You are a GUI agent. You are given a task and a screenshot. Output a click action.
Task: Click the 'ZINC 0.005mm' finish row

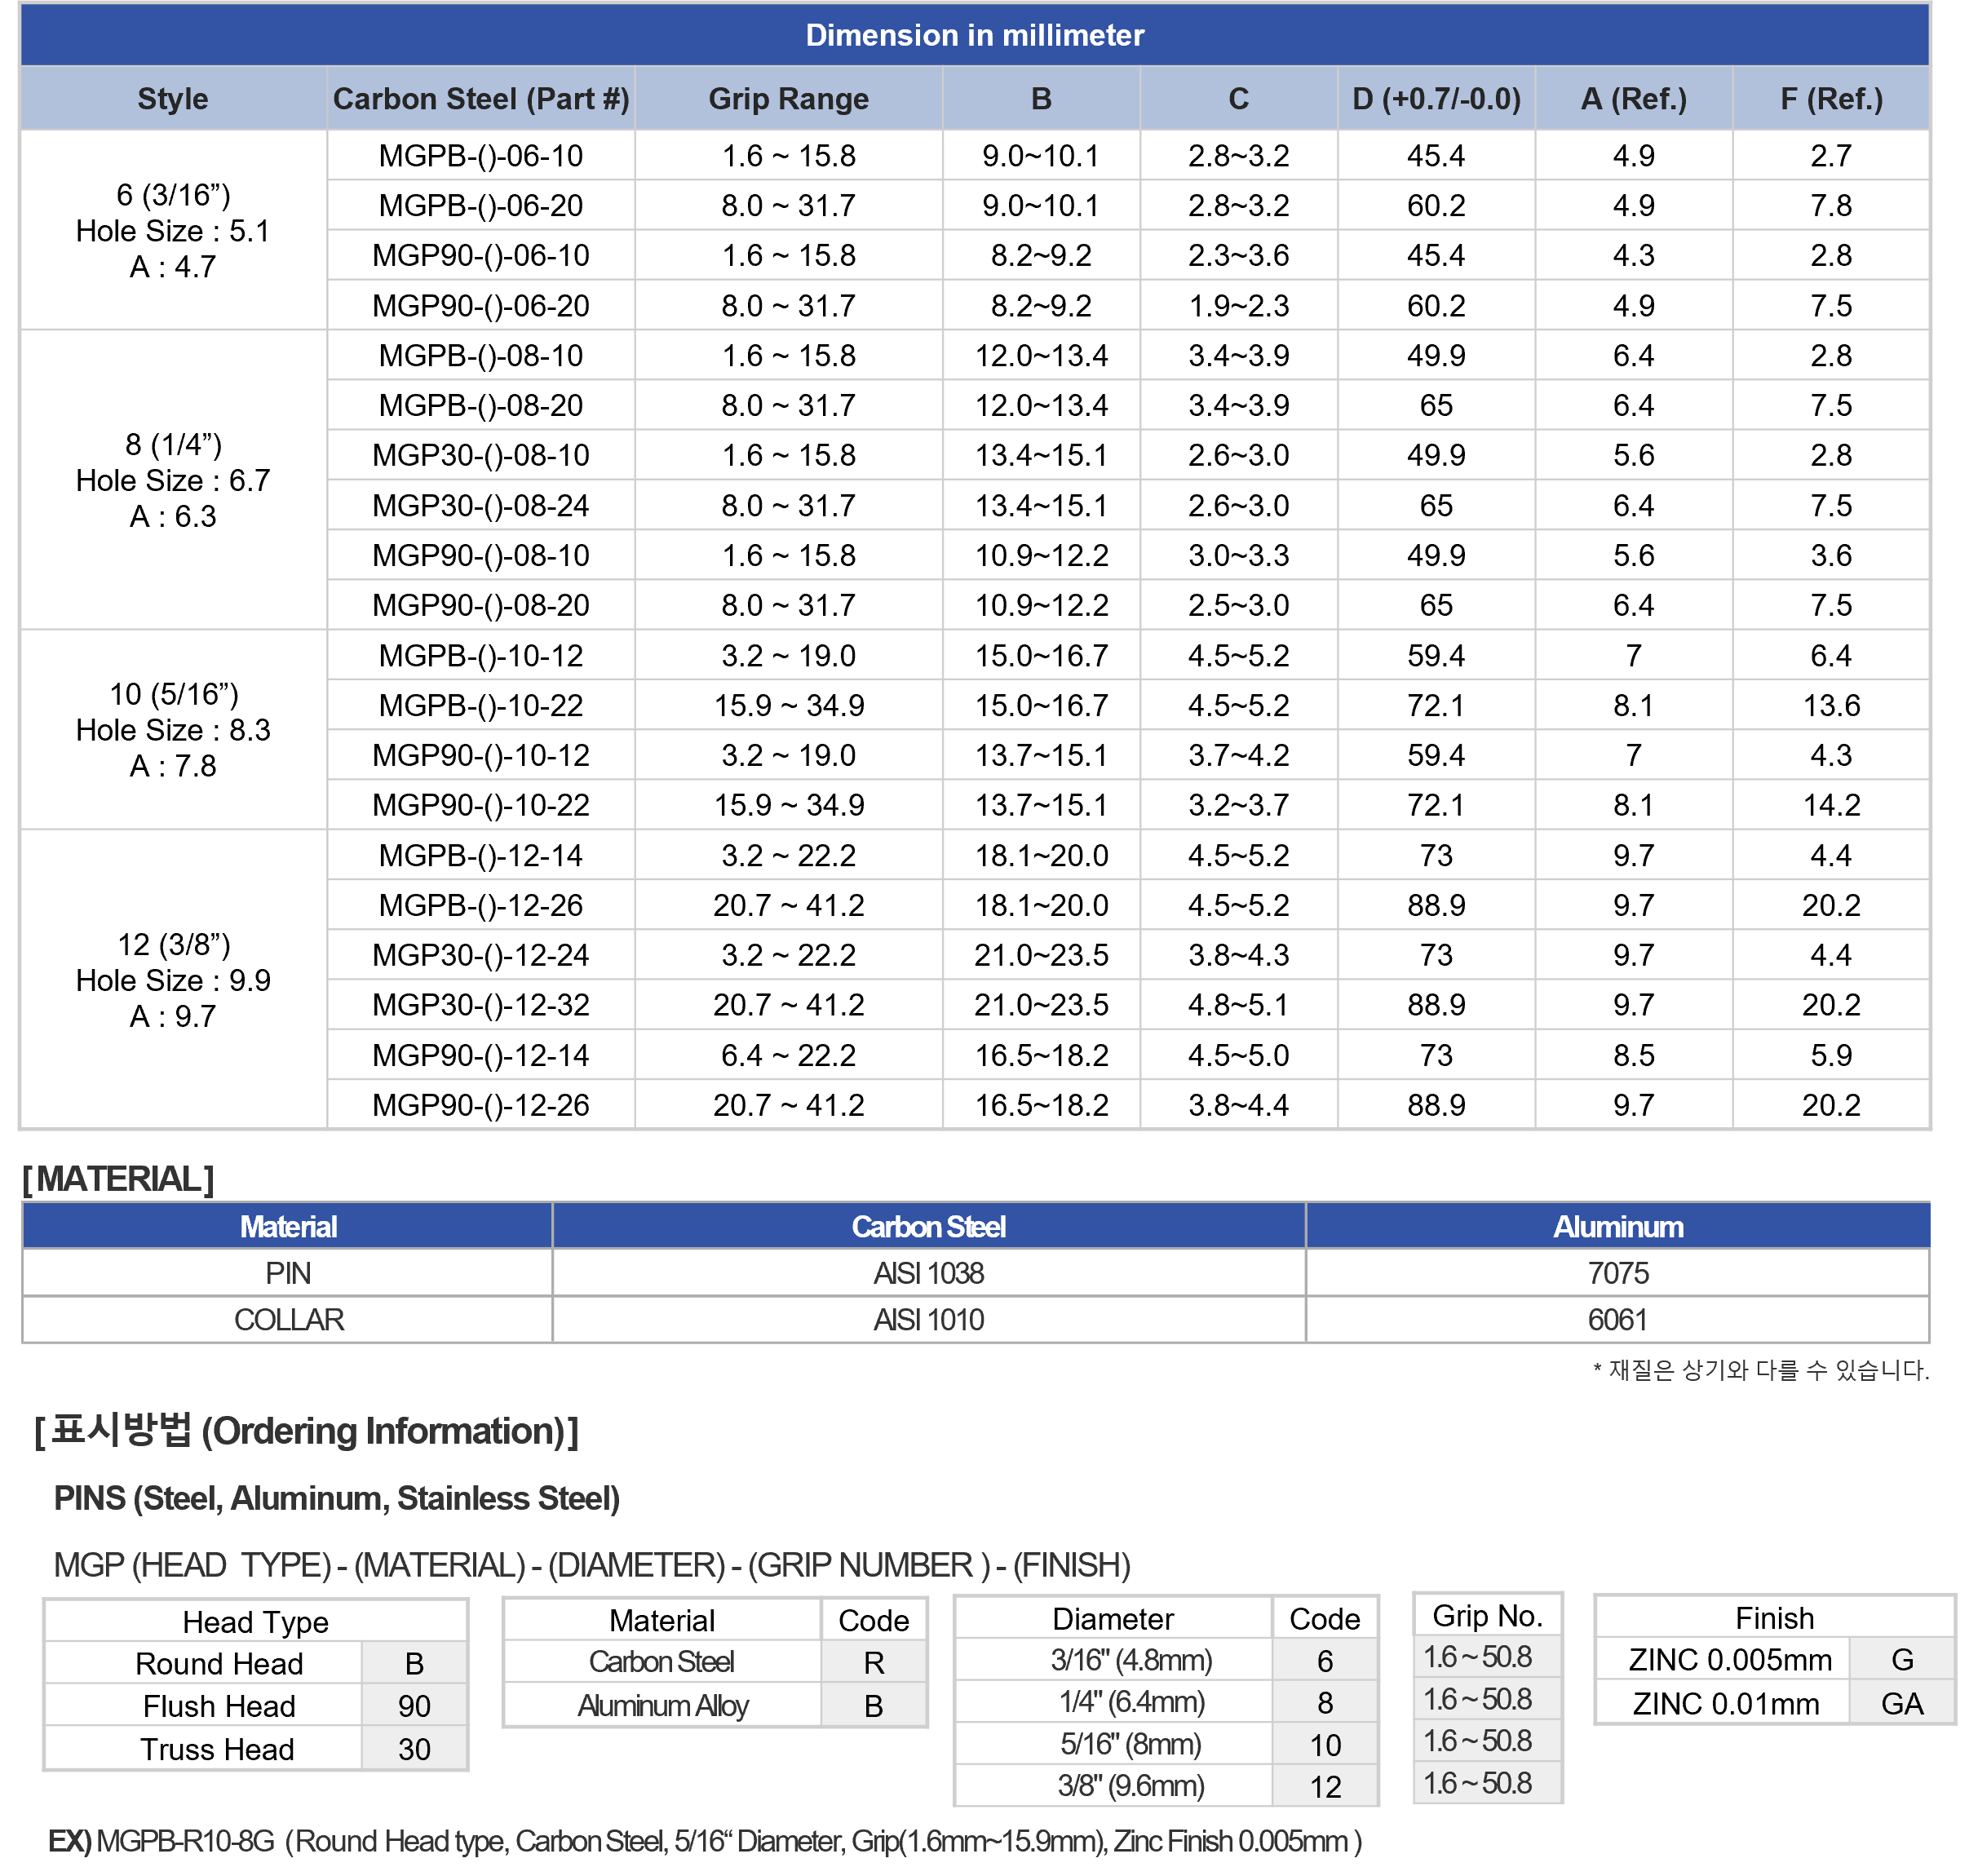tap(1774, 1661)
